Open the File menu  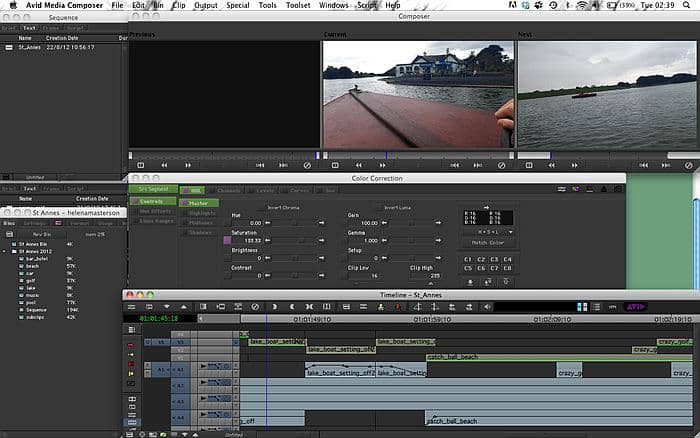click(x=117, y=5)
